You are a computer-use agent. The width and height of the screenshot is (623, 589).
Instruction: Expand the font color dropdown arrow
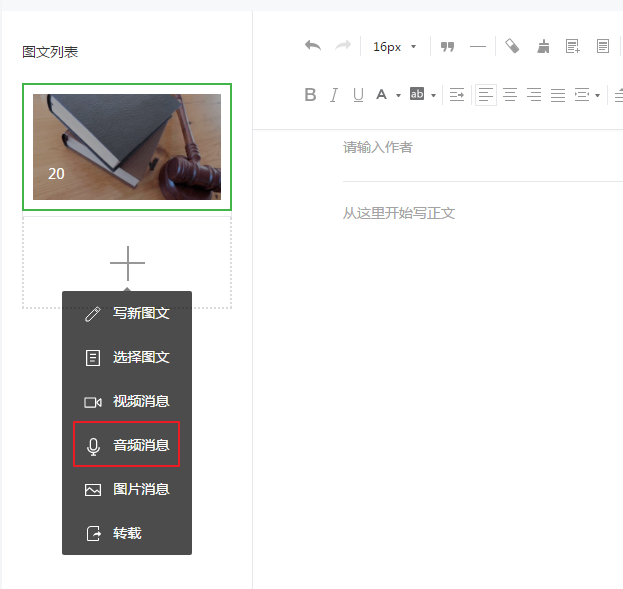click(x=398, y=95)
